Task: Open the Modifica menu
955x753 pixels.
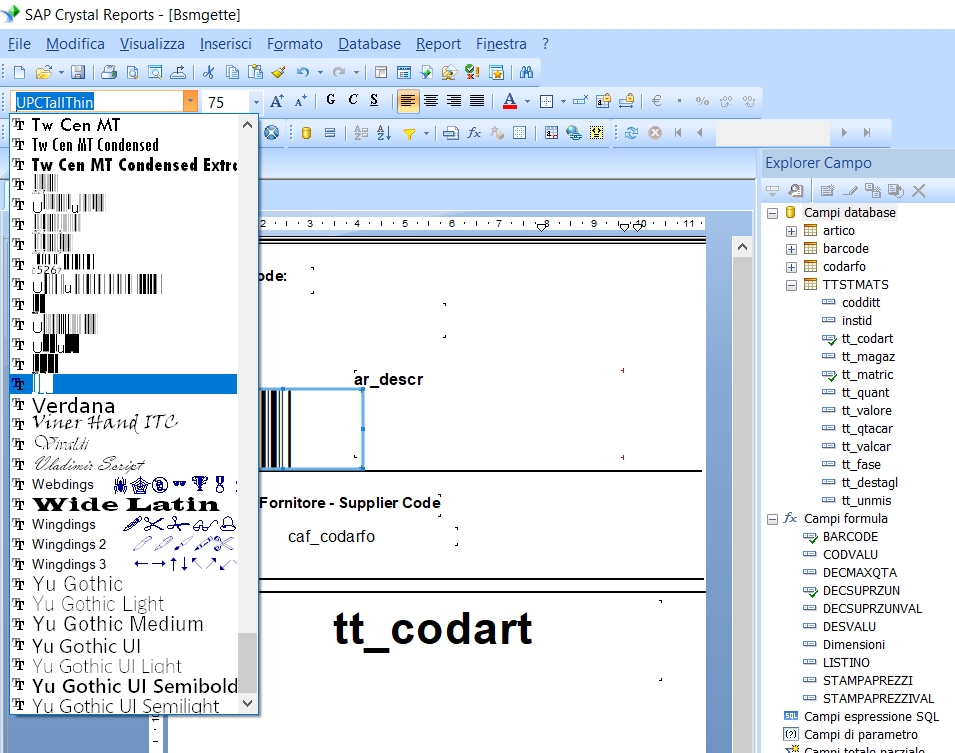Action: 75,44
